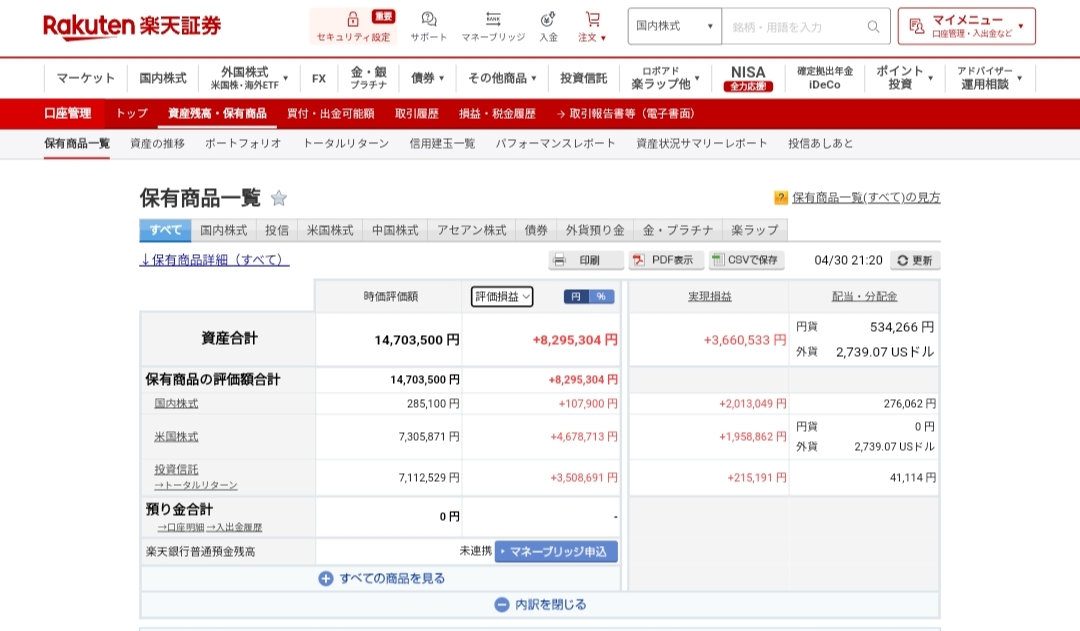Open the FX nav item
The image size is (1080, 631).
(x=319, y=79)
